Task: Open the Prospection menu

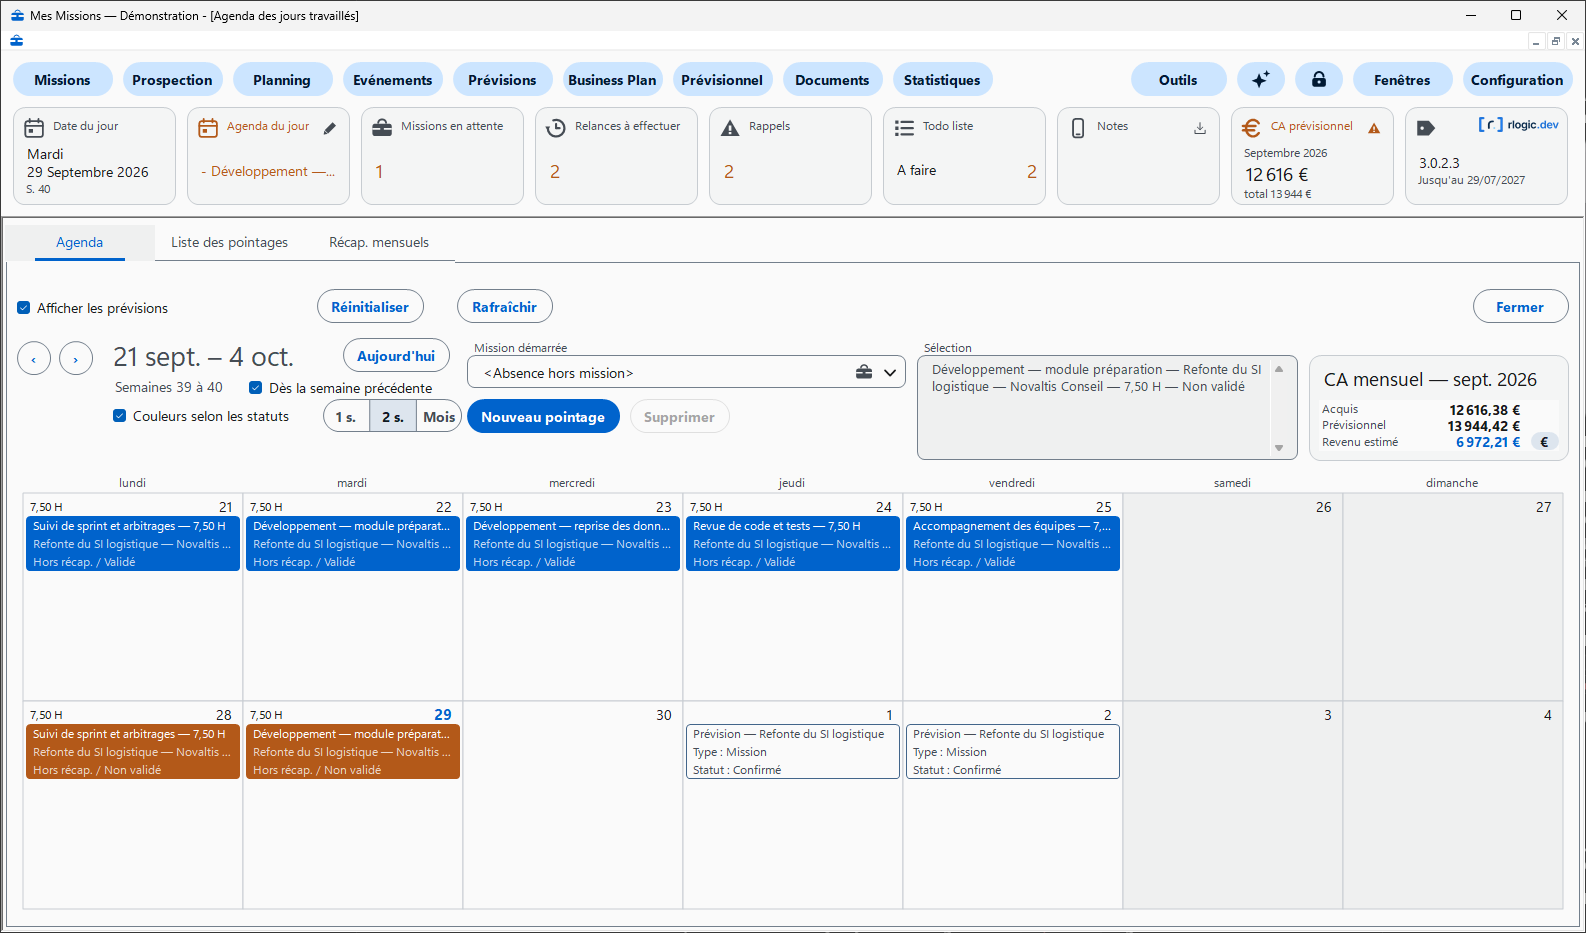Action: click(172, 80)
